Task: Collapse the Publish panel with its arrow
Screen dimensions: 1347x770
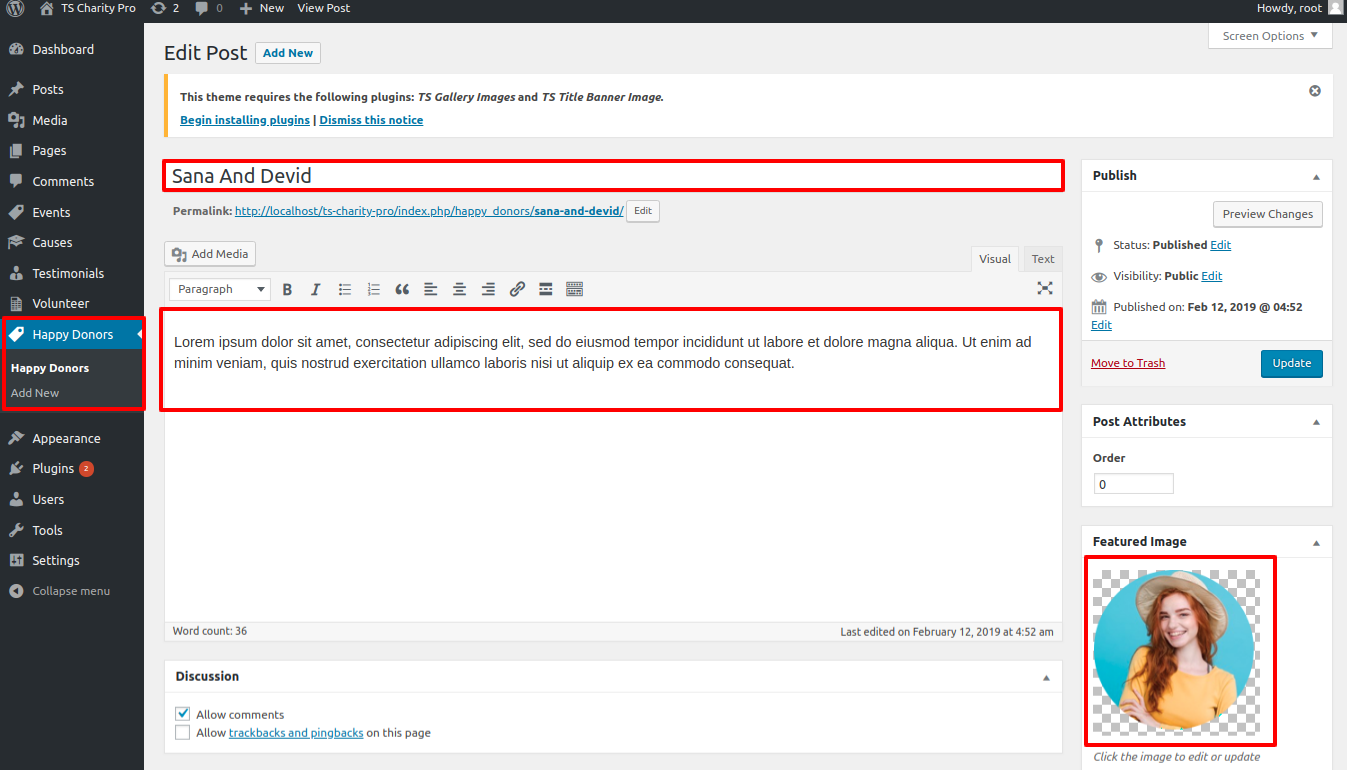Action: (1316, 176)
